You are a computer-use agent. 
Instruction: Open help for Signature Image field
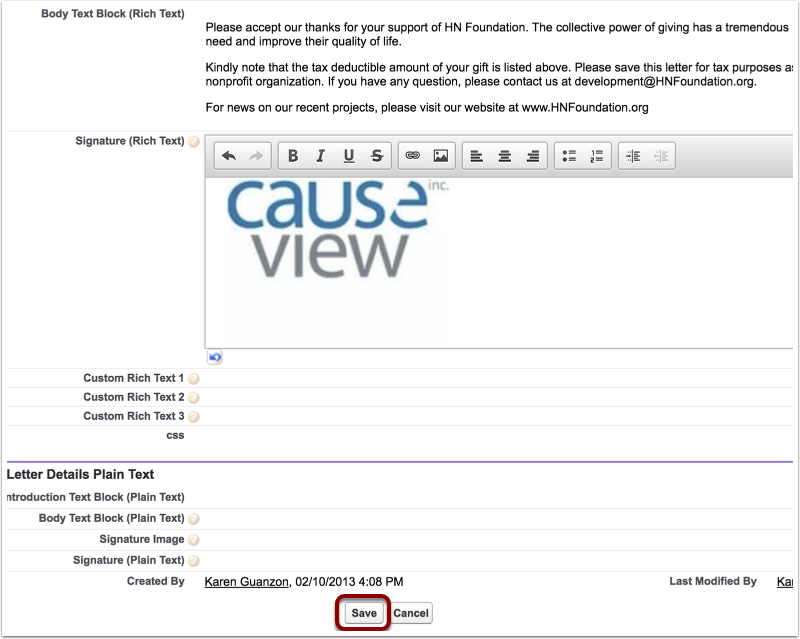click(193, 539)
